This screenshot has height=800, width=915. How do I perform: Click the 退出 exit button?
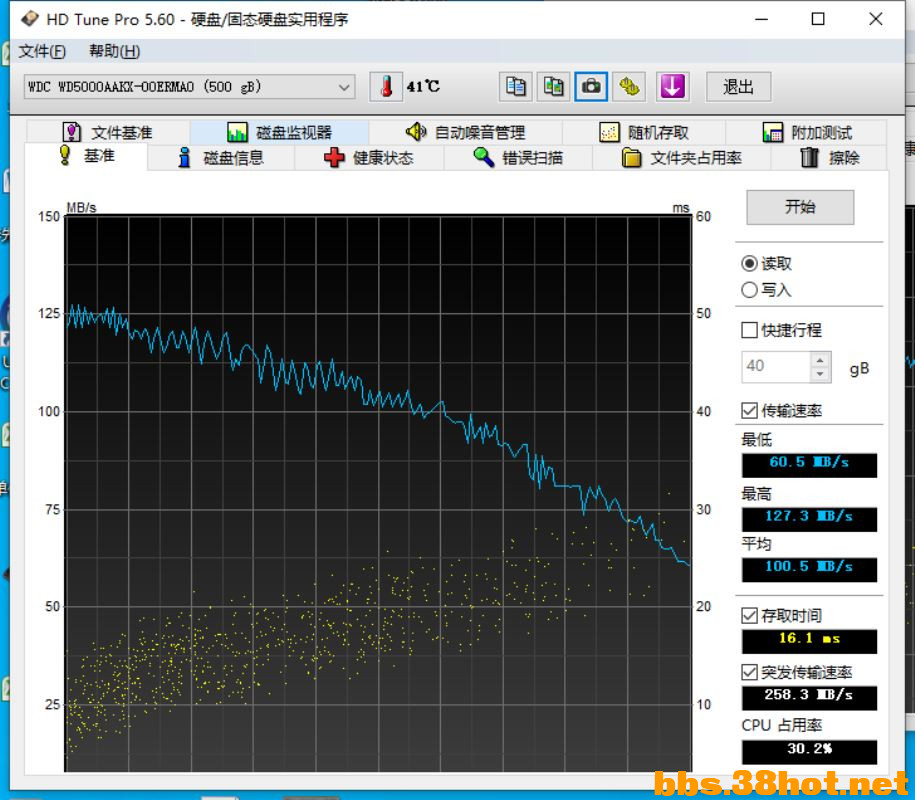[x=738, y=87]
